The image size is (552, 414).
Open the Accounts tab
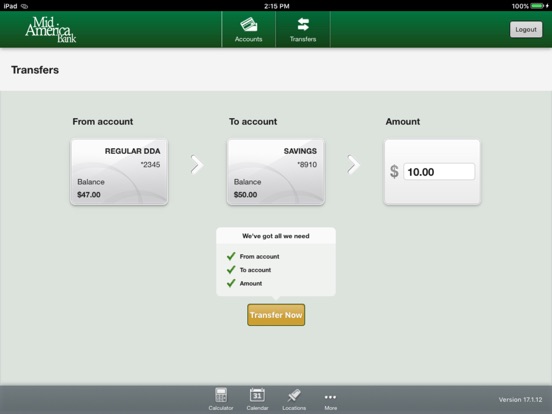(249, 30)
